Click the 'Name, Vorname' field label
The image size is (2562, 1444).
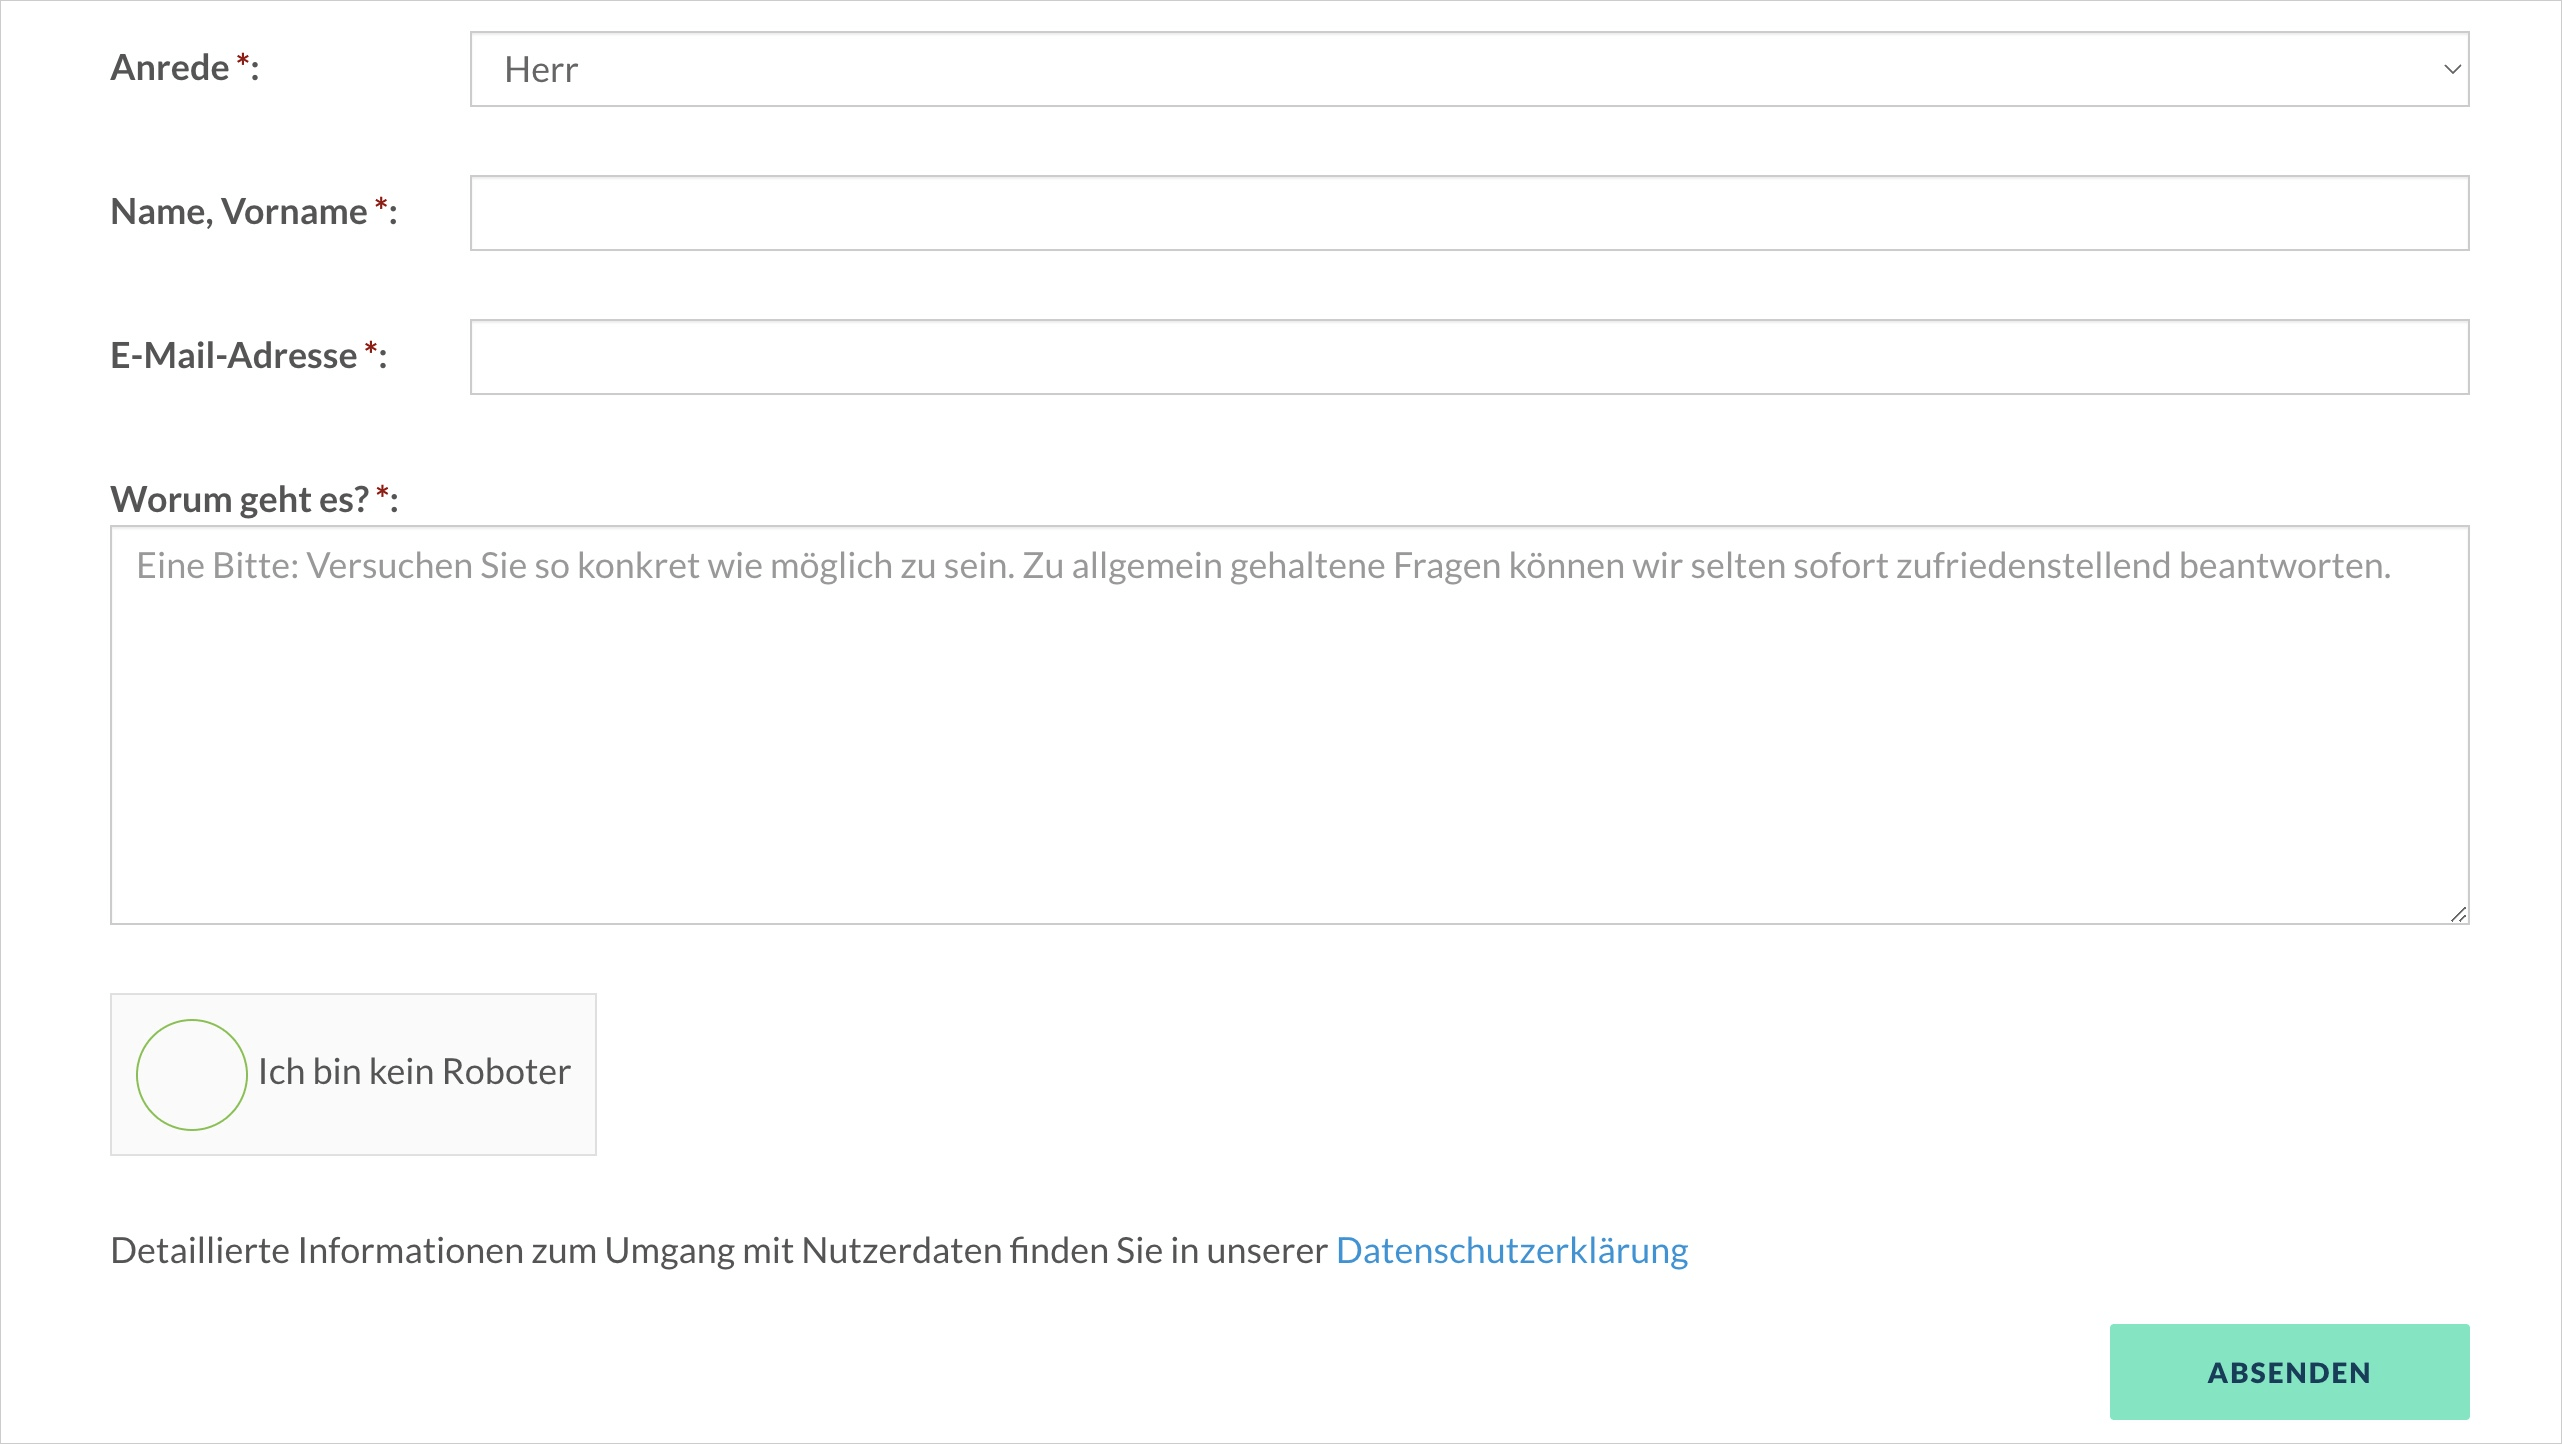(238, 212)
